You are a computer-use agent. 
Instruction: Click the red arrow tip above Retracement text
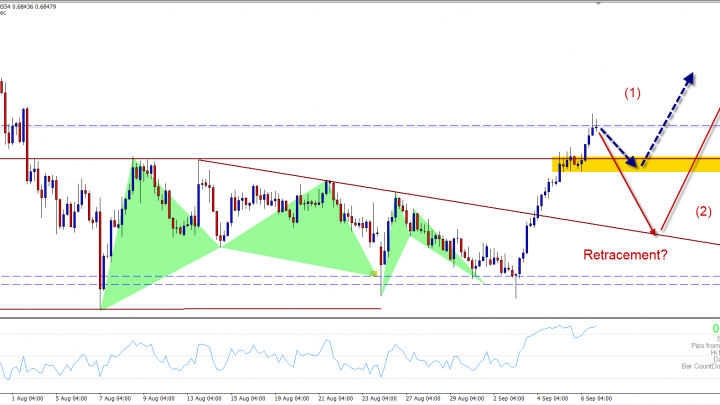(x=655, y=231)
